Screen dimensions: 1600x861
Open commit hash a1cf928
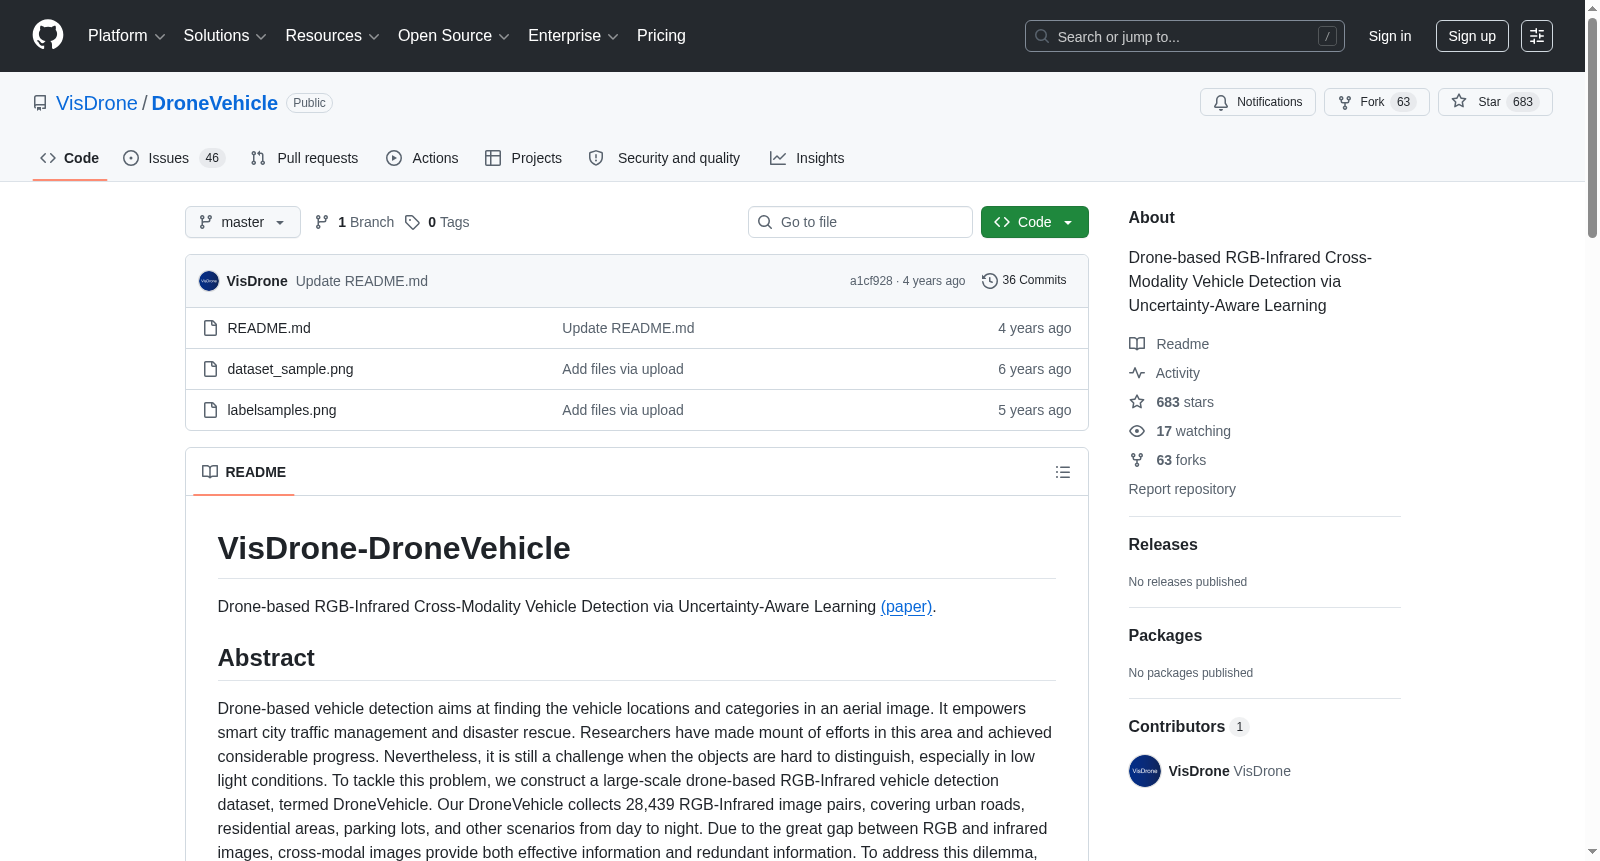[x=871, y=281]
